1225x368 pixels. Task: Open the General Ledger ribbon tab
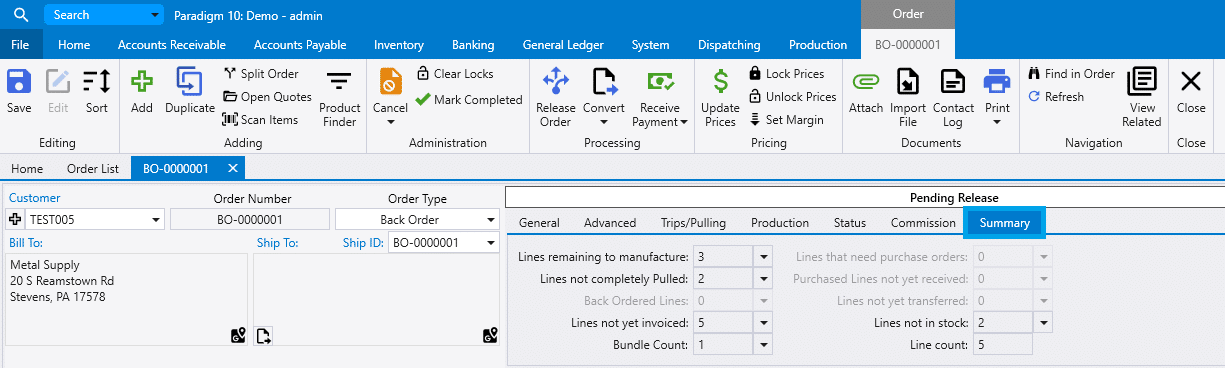pos(563,45)
